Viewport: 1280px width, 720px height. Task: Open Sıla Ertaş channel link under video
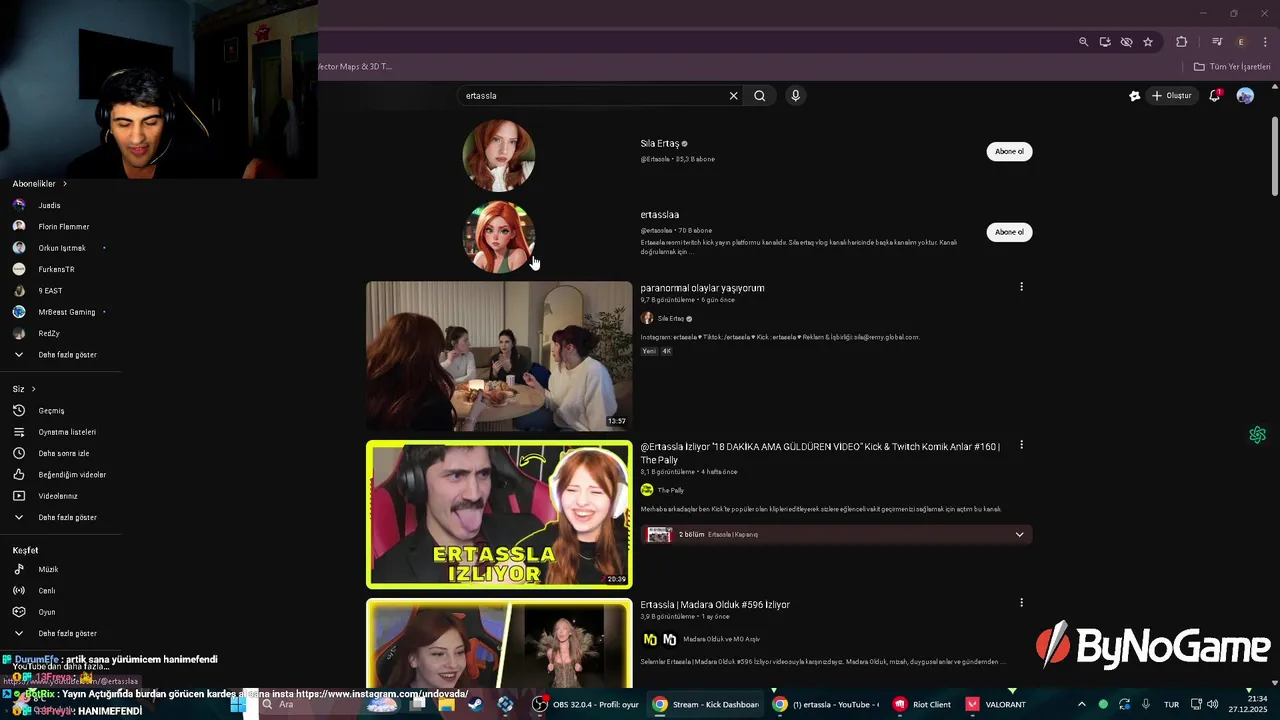pos(670,319)
